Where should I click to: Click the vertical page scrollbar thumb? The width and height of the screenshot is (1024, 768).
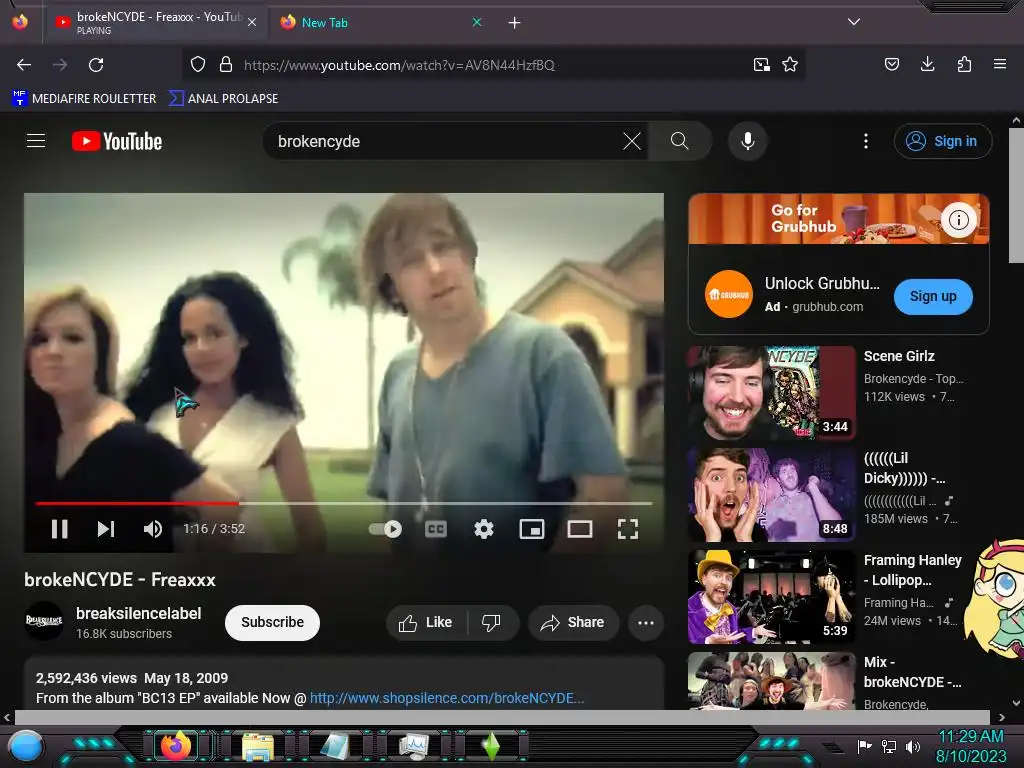(x=1016, y=195)
